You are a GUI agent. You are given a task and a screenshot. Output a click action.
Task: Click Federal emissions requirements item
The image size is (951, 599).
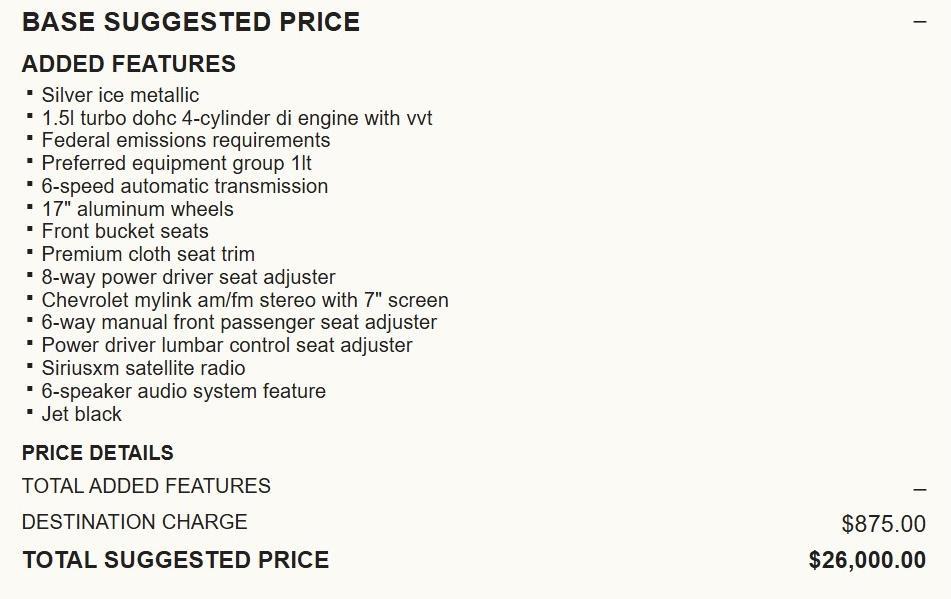click(186, 140)
